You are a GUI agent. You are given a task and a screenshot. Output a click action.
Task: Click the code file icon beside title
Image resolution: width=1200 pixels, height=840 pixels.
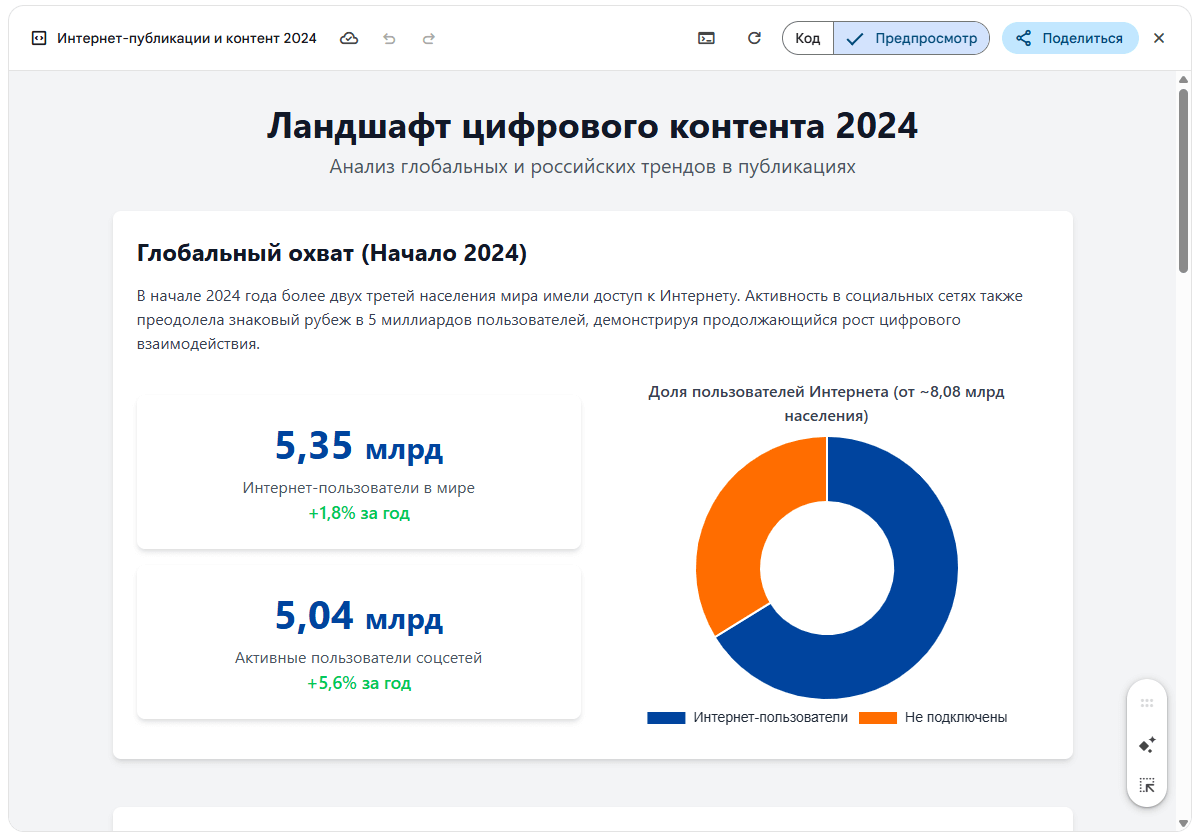click(x=39, y=39)
